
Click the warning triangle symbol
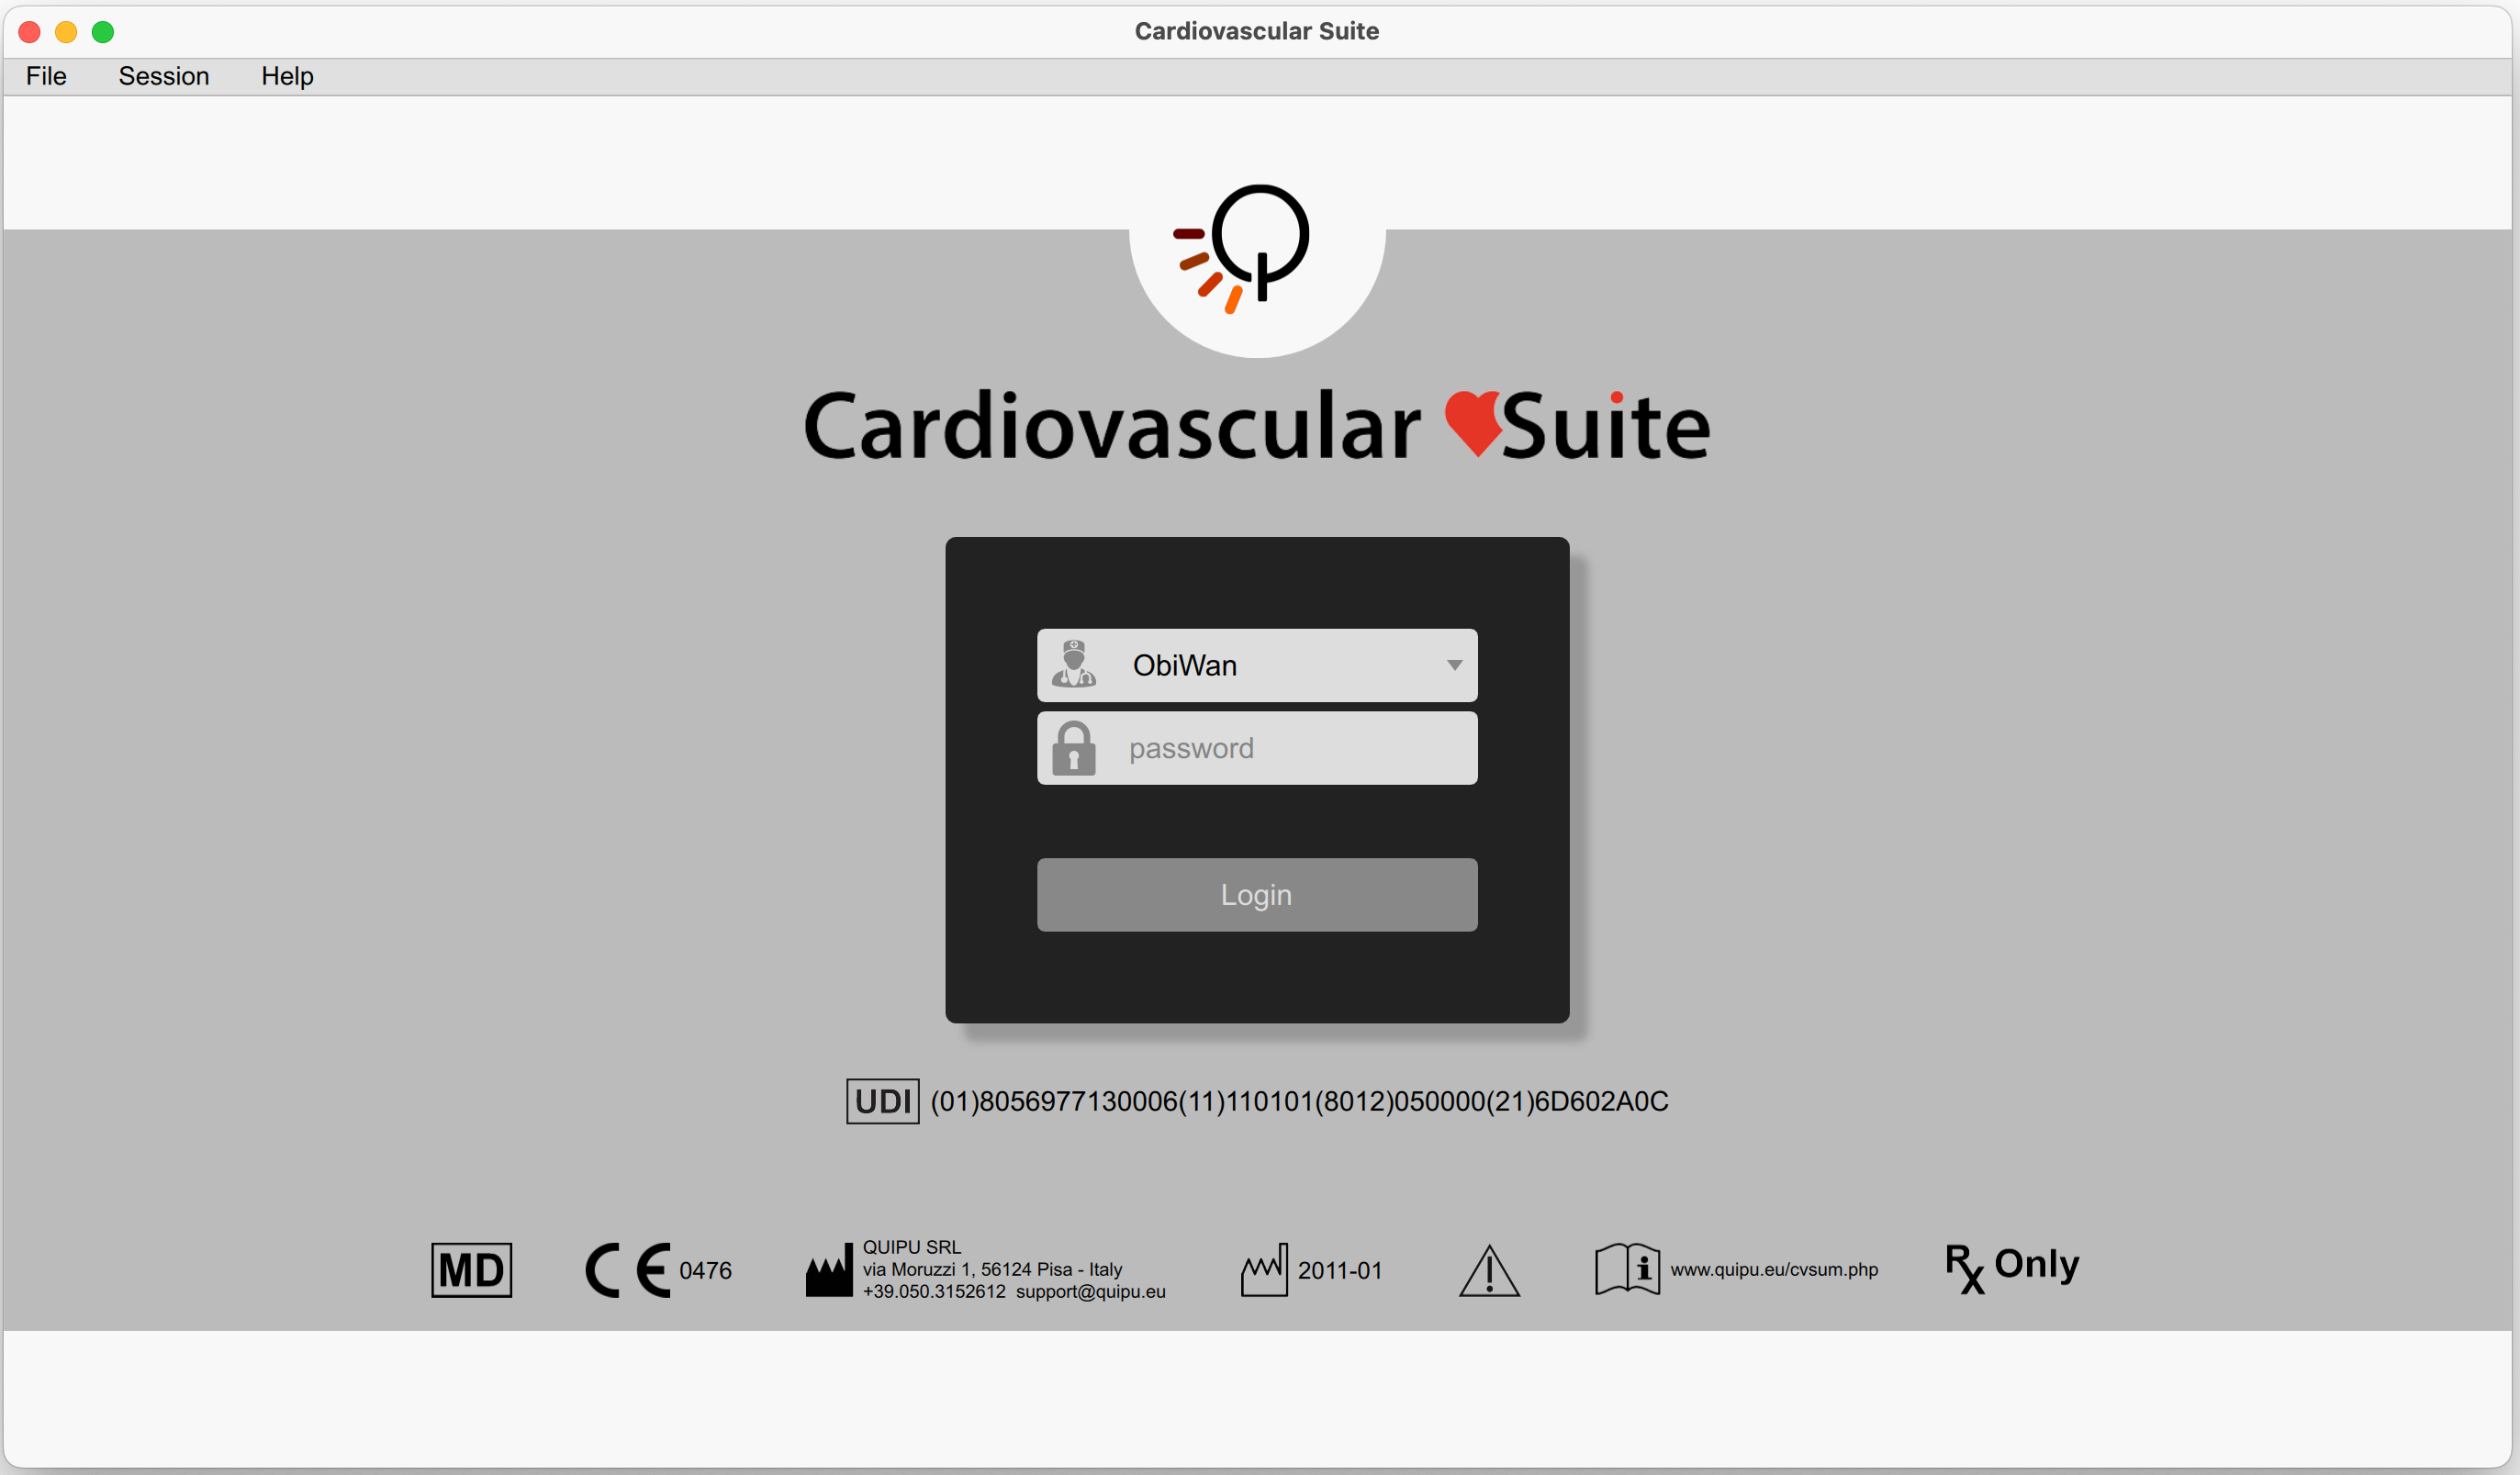[x=1488, y=1272]
